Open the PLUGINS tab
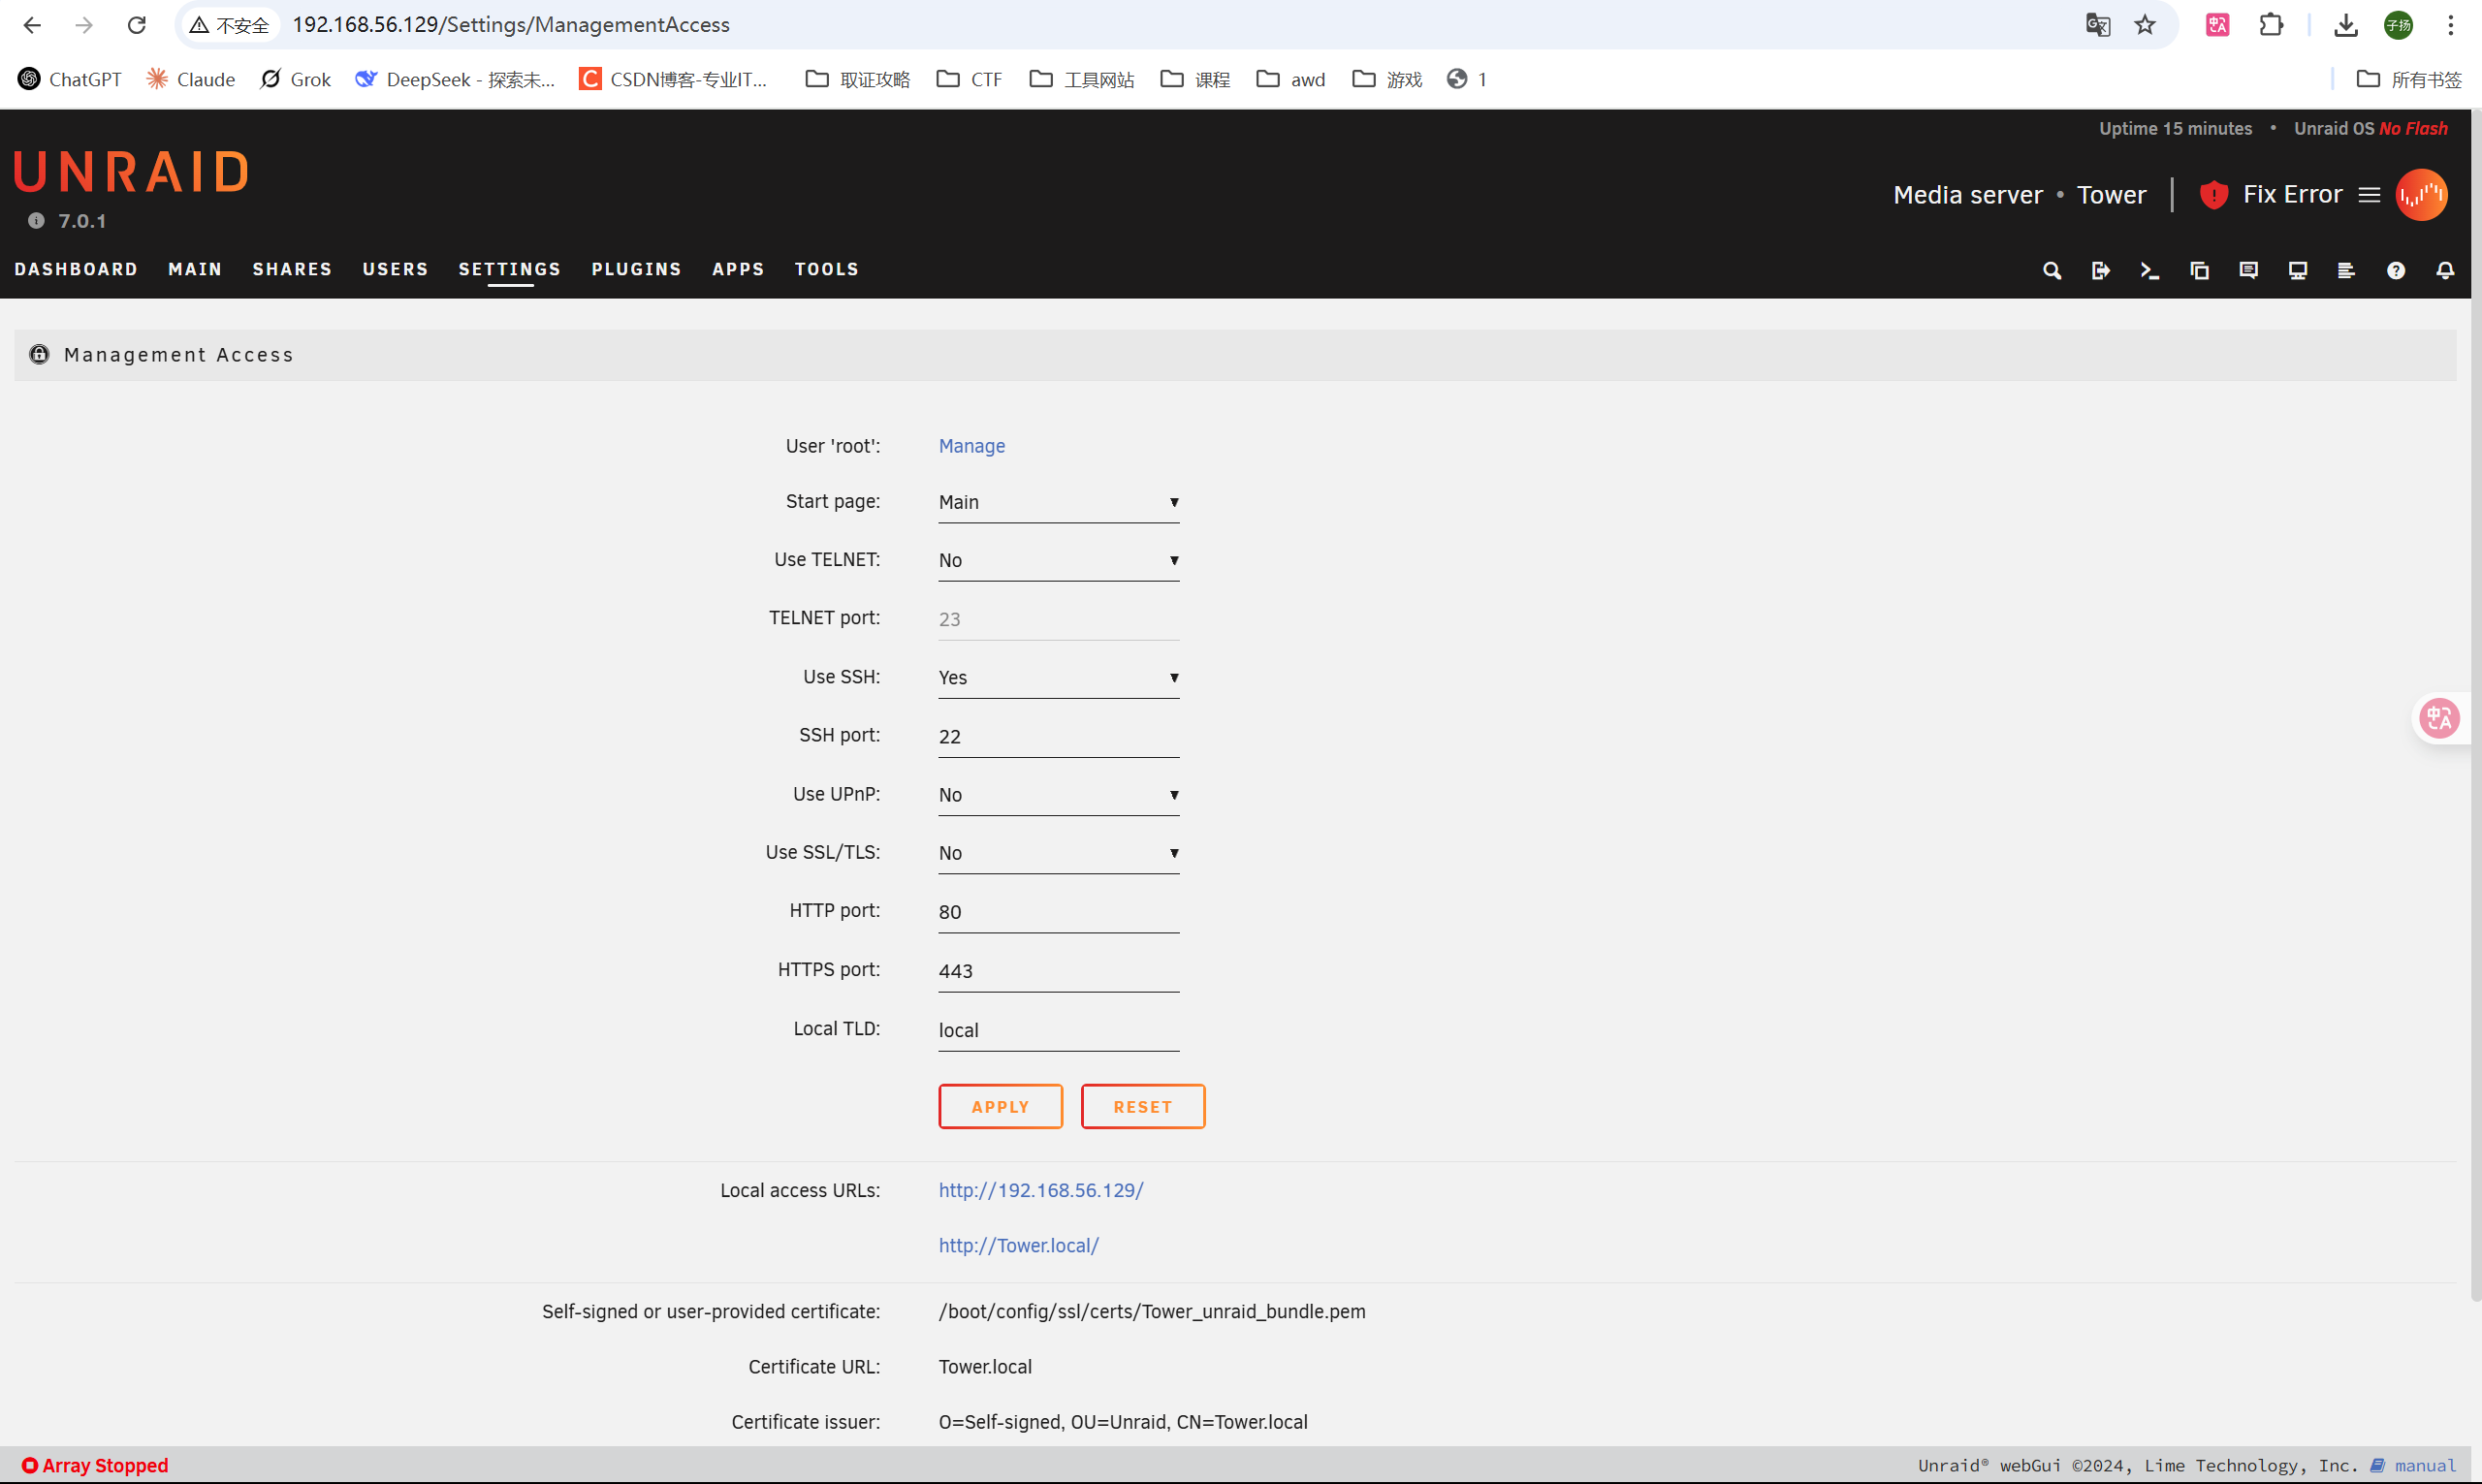 click(x=636, y=269)
